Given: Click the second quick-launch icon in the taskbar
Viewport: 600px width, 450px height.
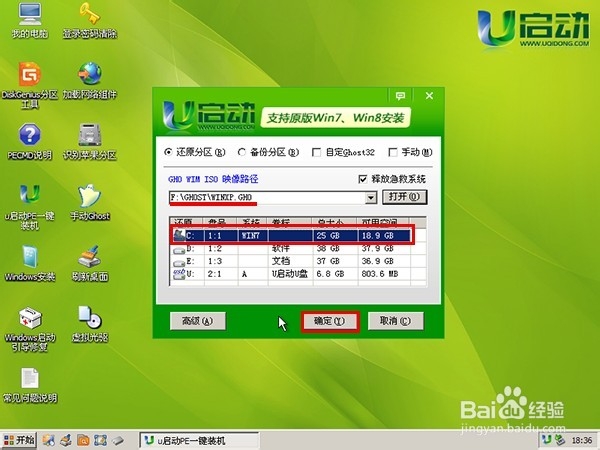Looking at the screenshot, I should [66, 440].
